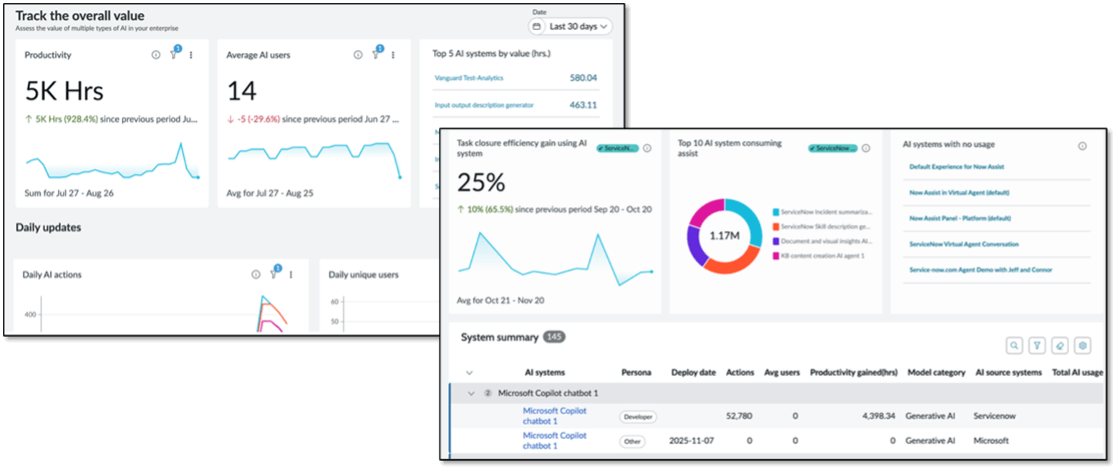Open the Last 30 days date dropdown
Viewport: 1118px width, 472px height.
570,27
